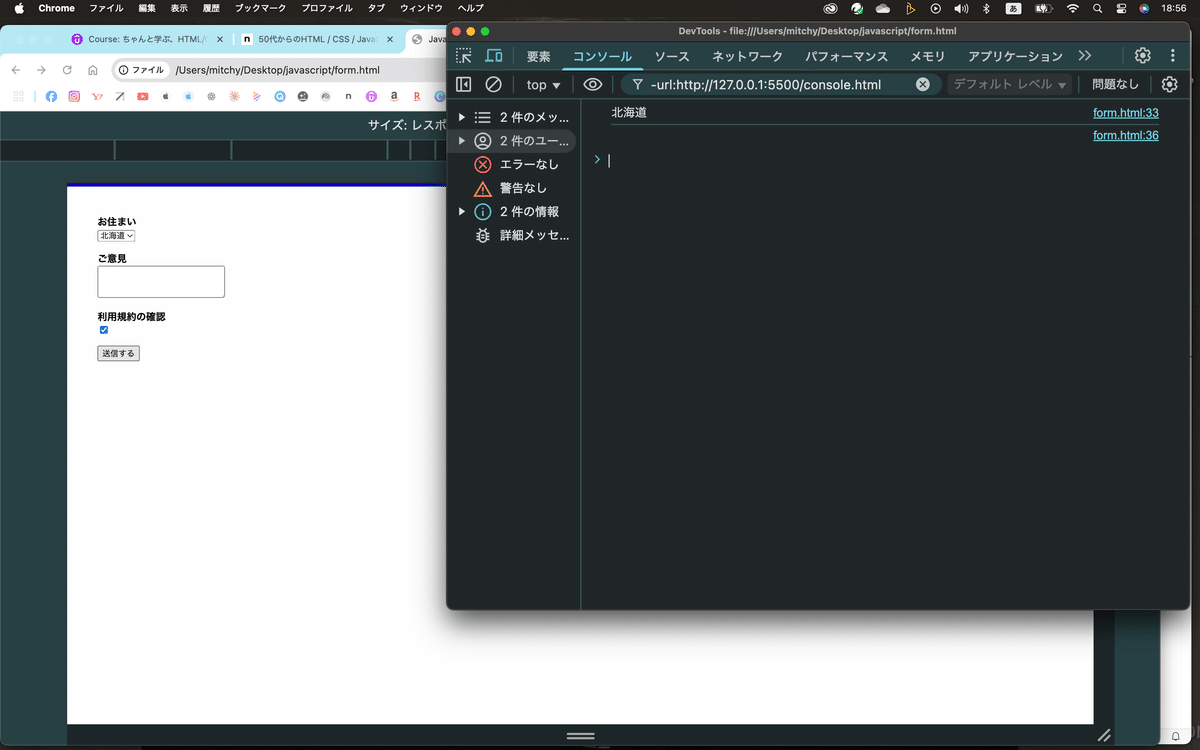This screenshot has width=1200, height=750.
Task: Open the ブックマーク menu in the menu bar
Action: coord(259,8)
